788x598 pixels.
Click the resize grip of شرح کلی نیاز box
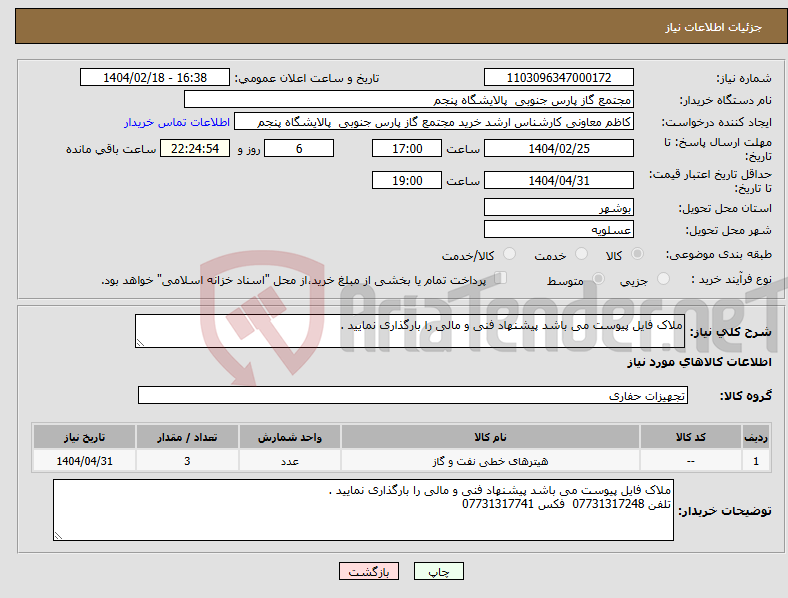(140, 343)
